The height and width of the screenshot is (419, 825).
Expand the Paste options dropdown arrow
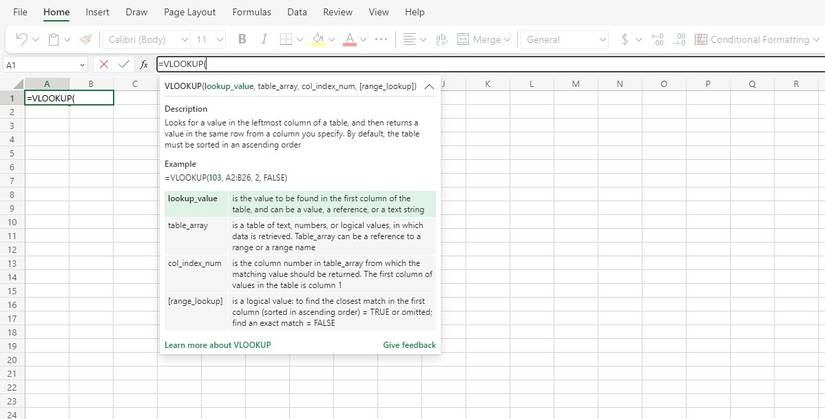point(67,39)
